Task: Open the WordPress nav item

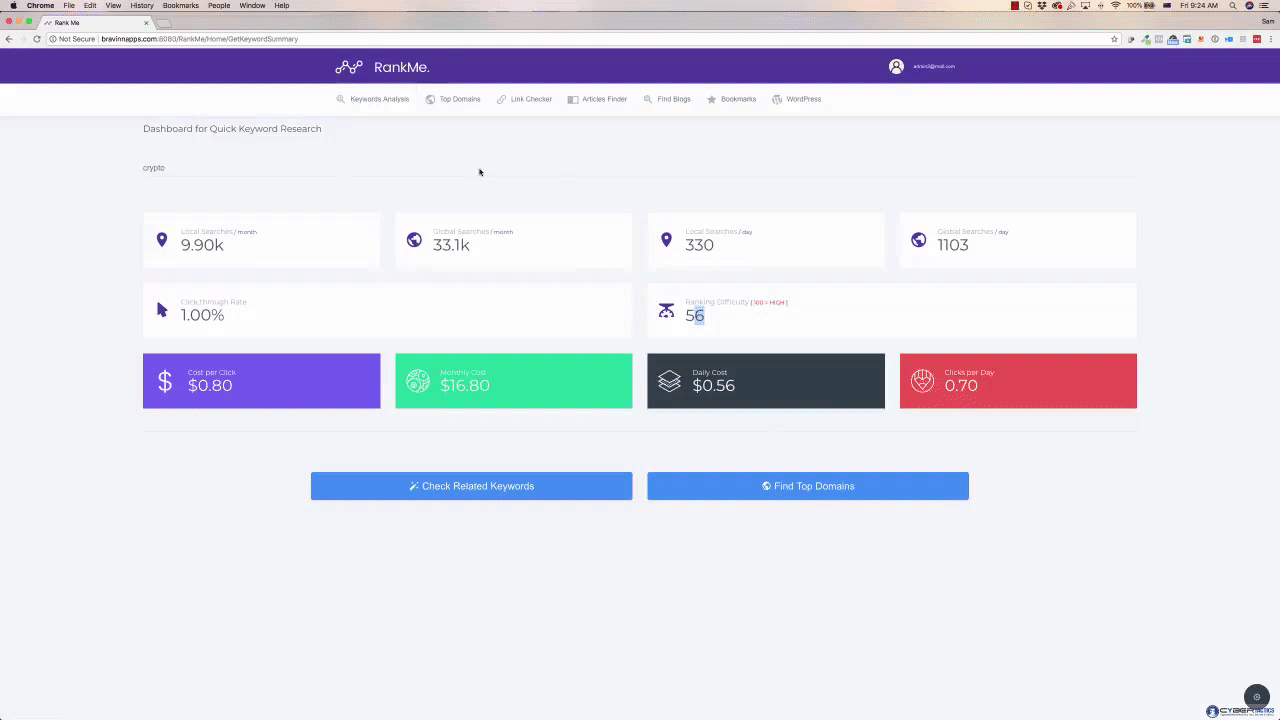Action: [797, 99]
